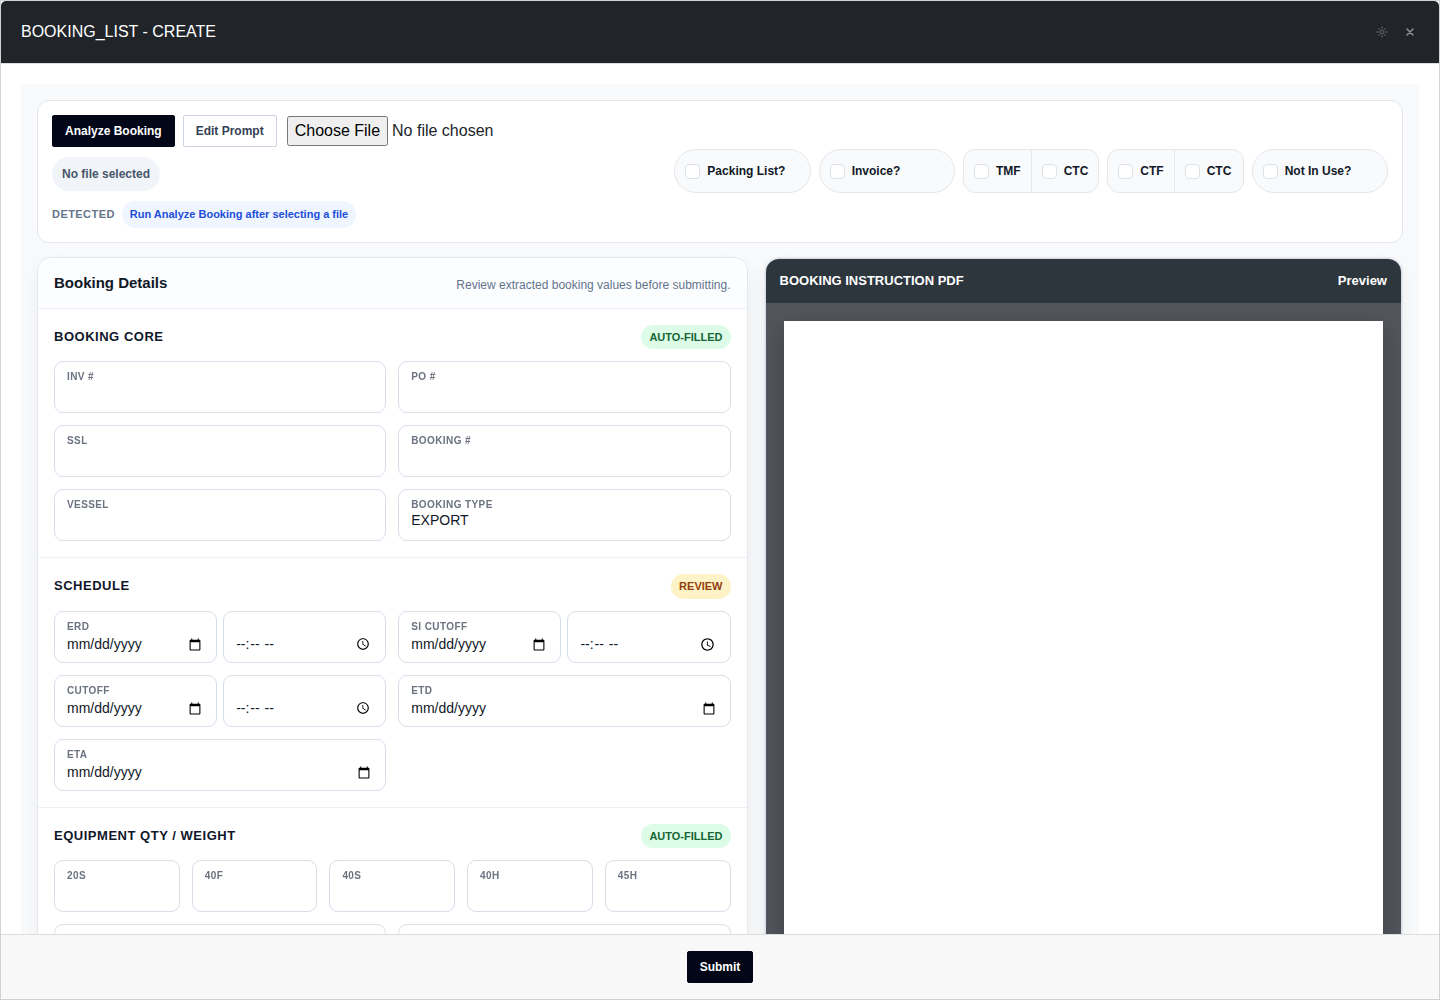Open the ERD date calendar picker icon
The width and height of the screenshot is (1440, 1000).
(x=195, y=644)
